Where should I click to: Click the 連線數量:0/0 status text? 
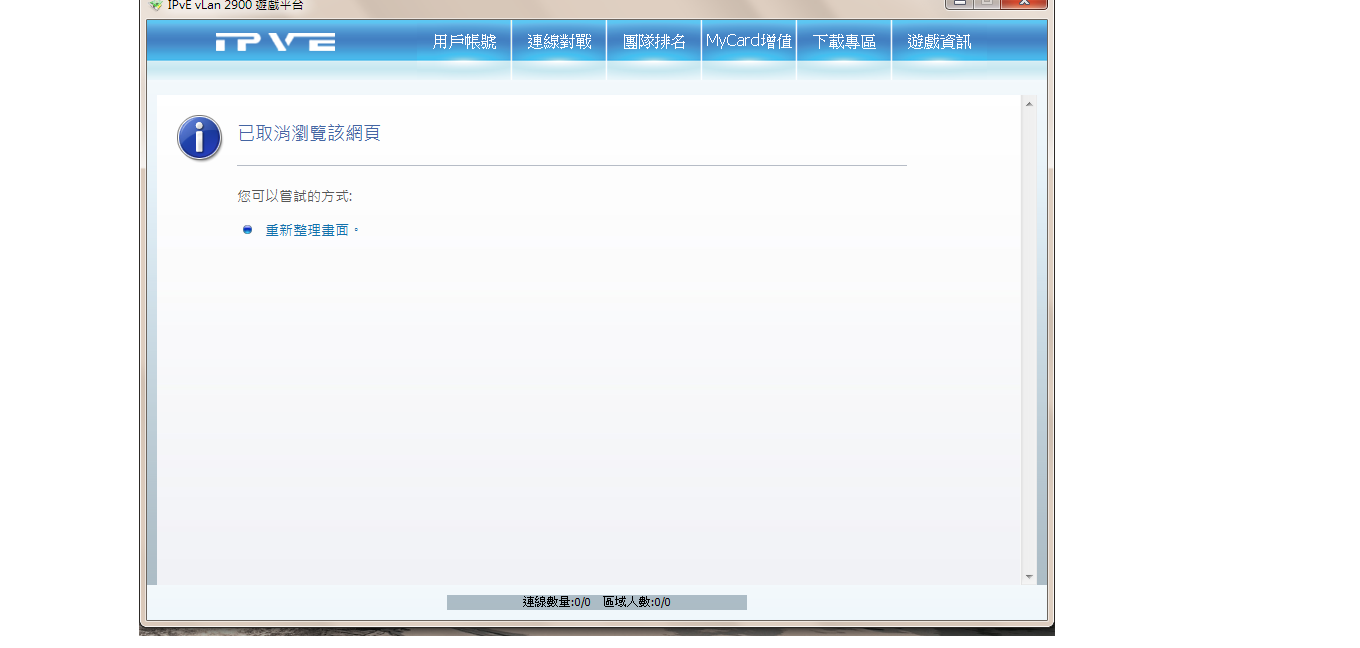[x=556, y=602]
